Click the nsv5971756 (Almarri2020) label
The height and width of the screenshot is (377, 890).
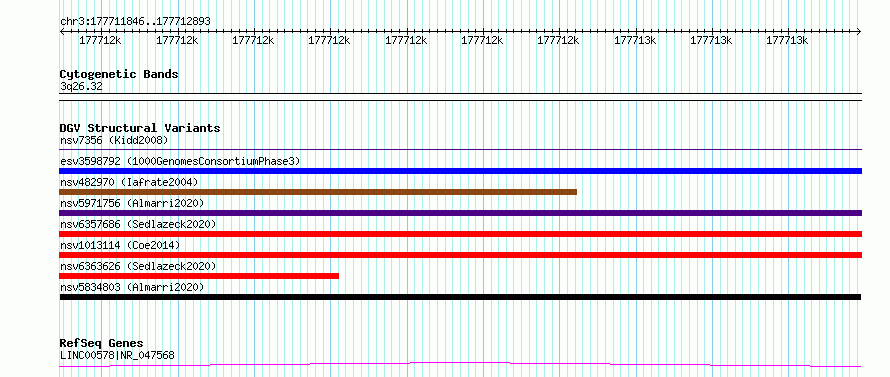[x=132, y=203]
